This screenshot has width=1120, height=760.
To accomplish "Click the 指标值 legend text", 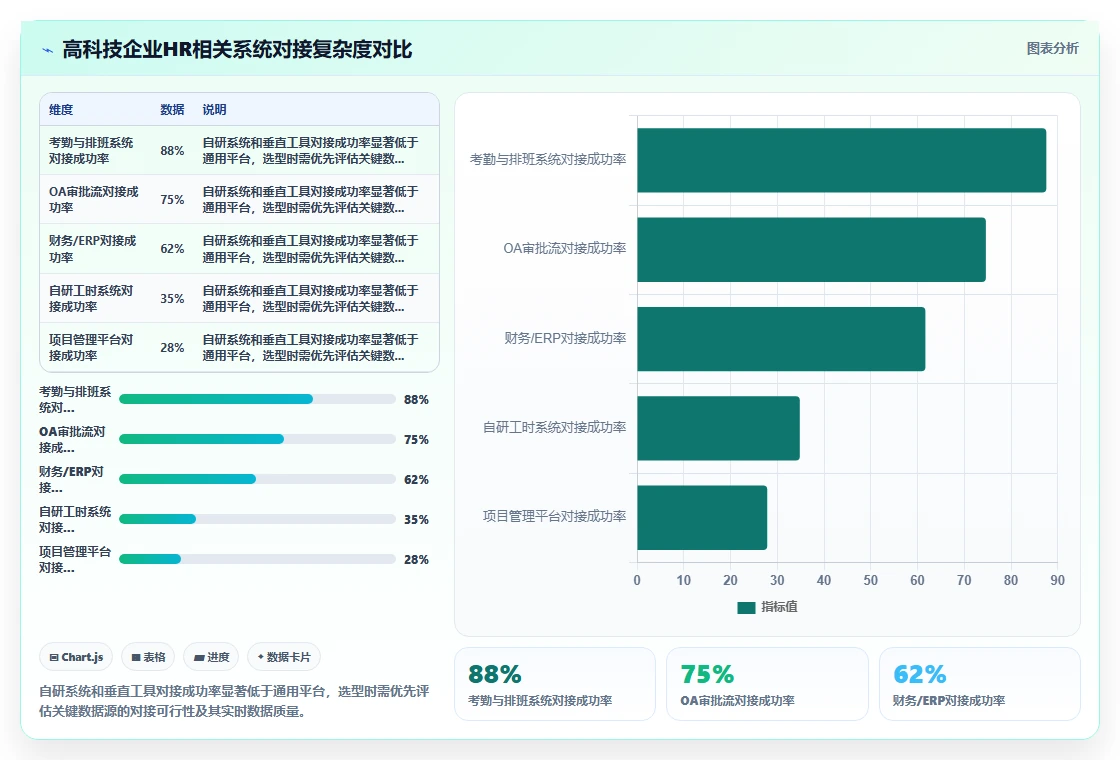I will point(779,607).
